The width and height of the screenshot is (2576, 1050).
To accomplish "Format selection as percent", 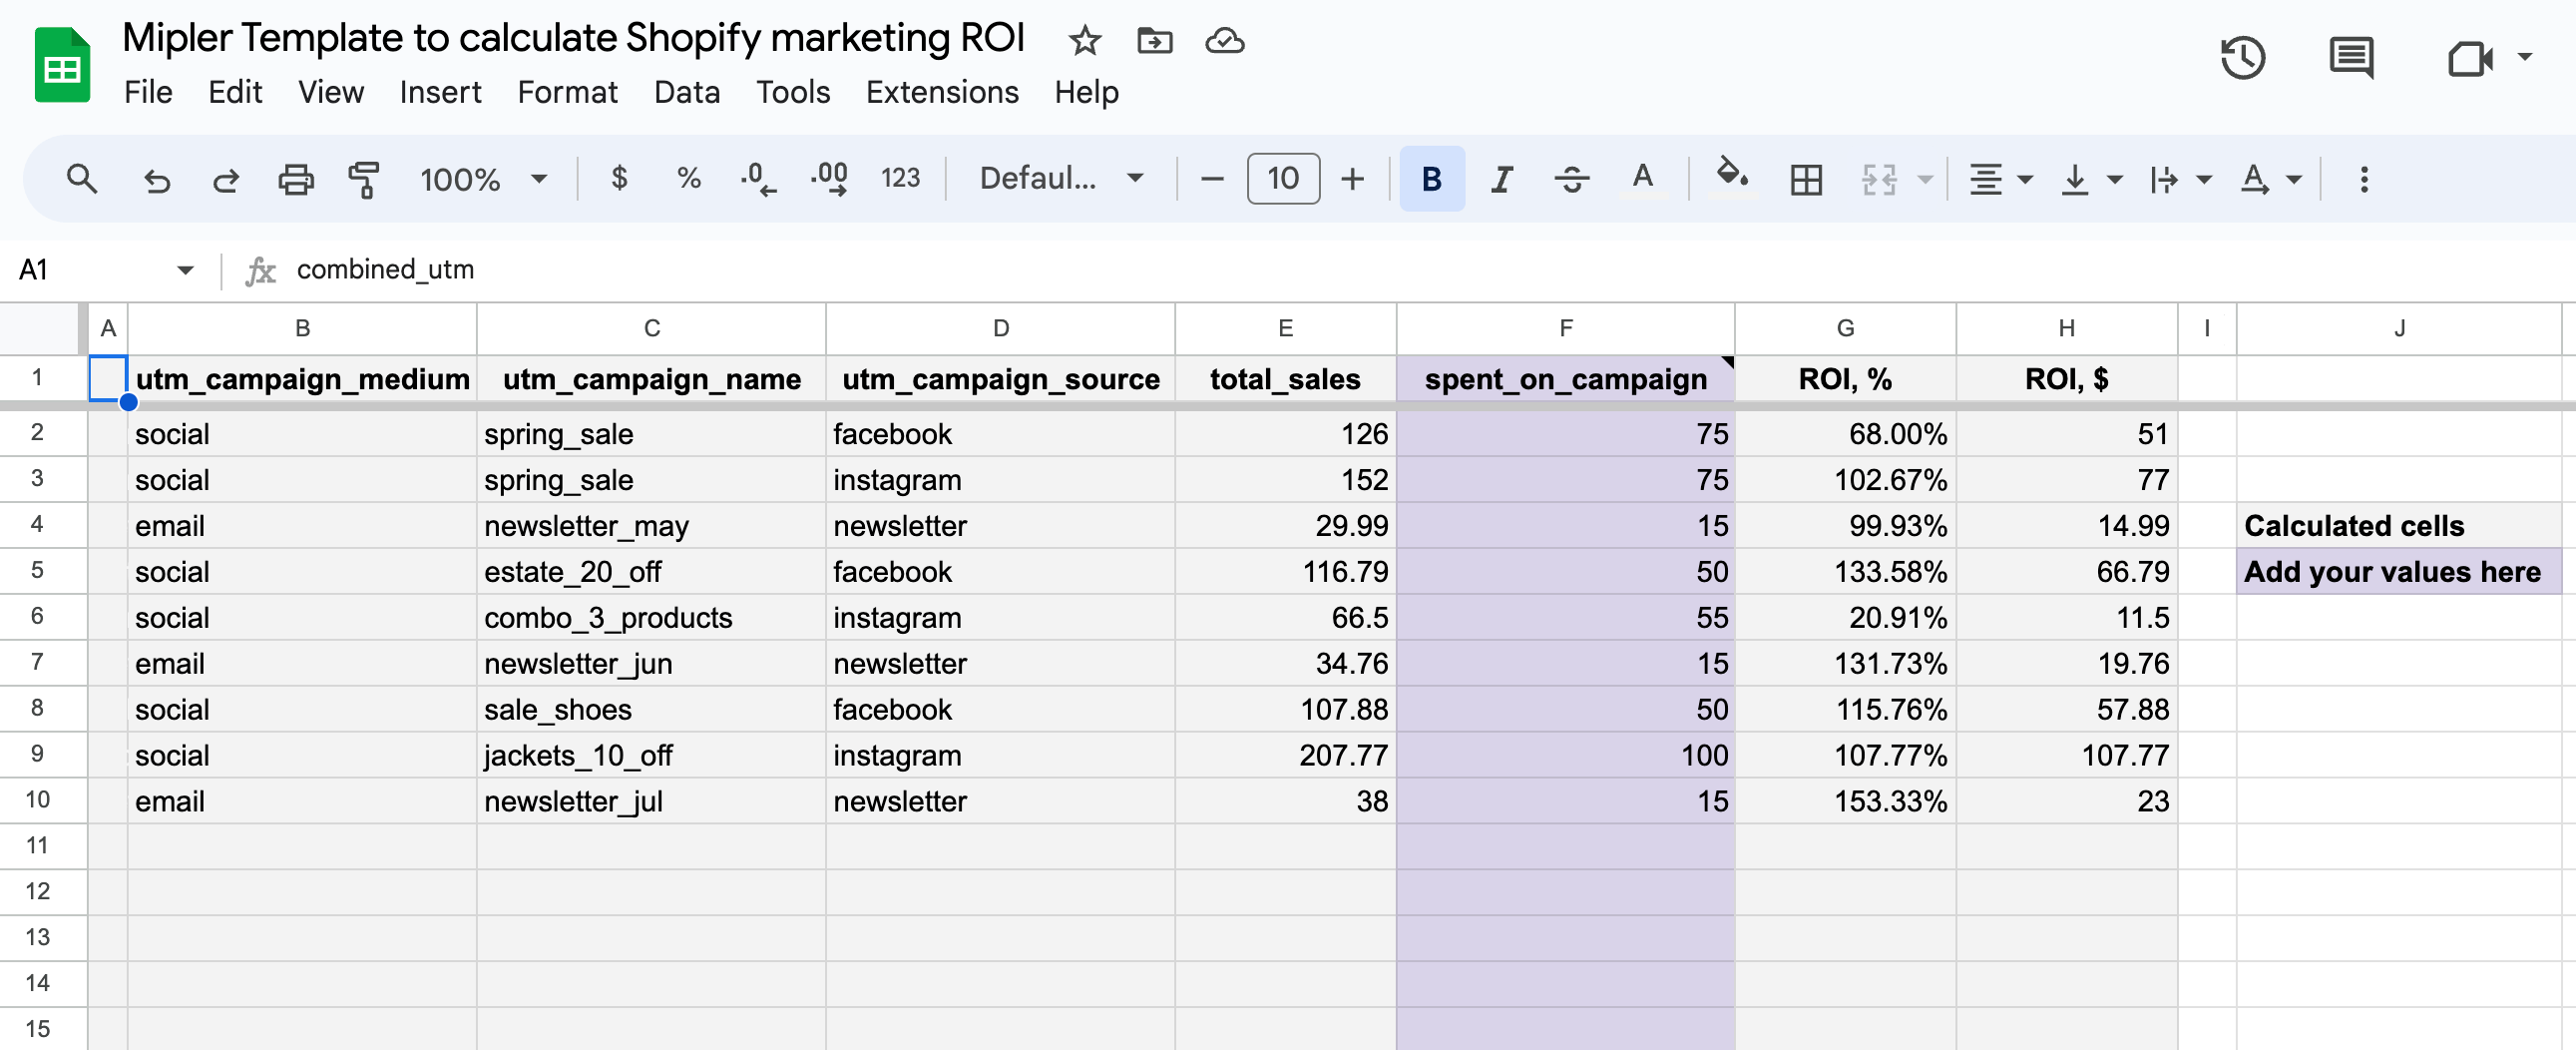I will (688, 178).
